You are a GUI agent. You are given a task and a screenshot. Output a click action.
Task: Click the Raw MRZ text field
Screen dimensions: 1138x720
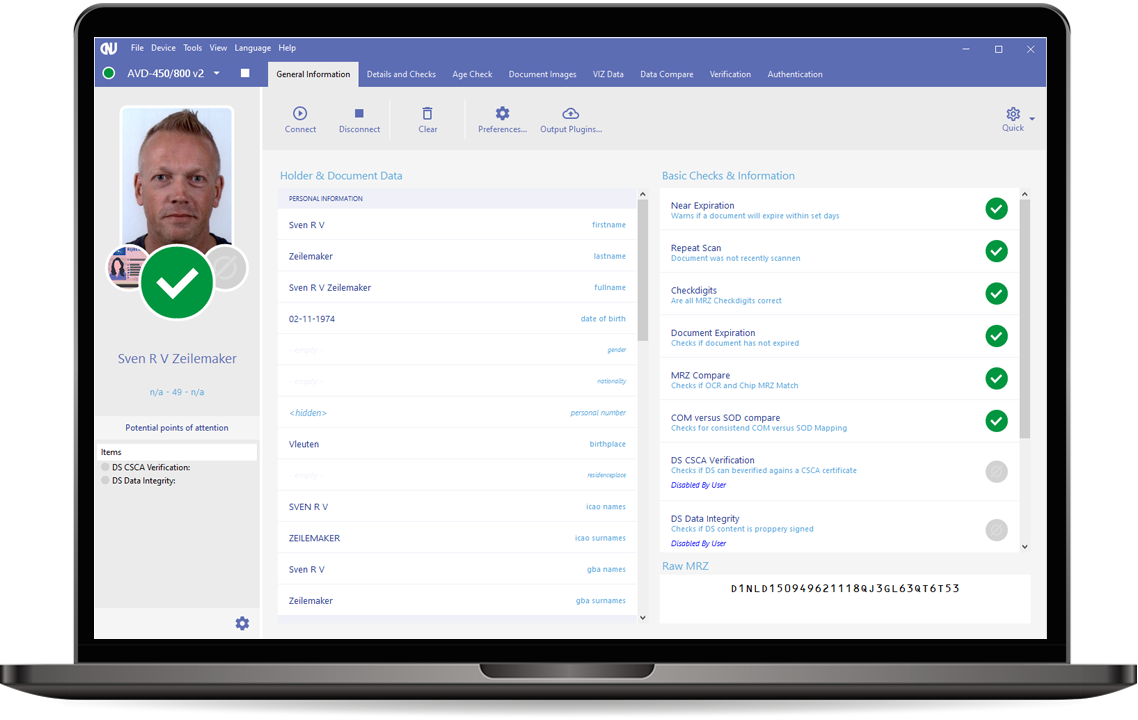(x=845, y=599)
